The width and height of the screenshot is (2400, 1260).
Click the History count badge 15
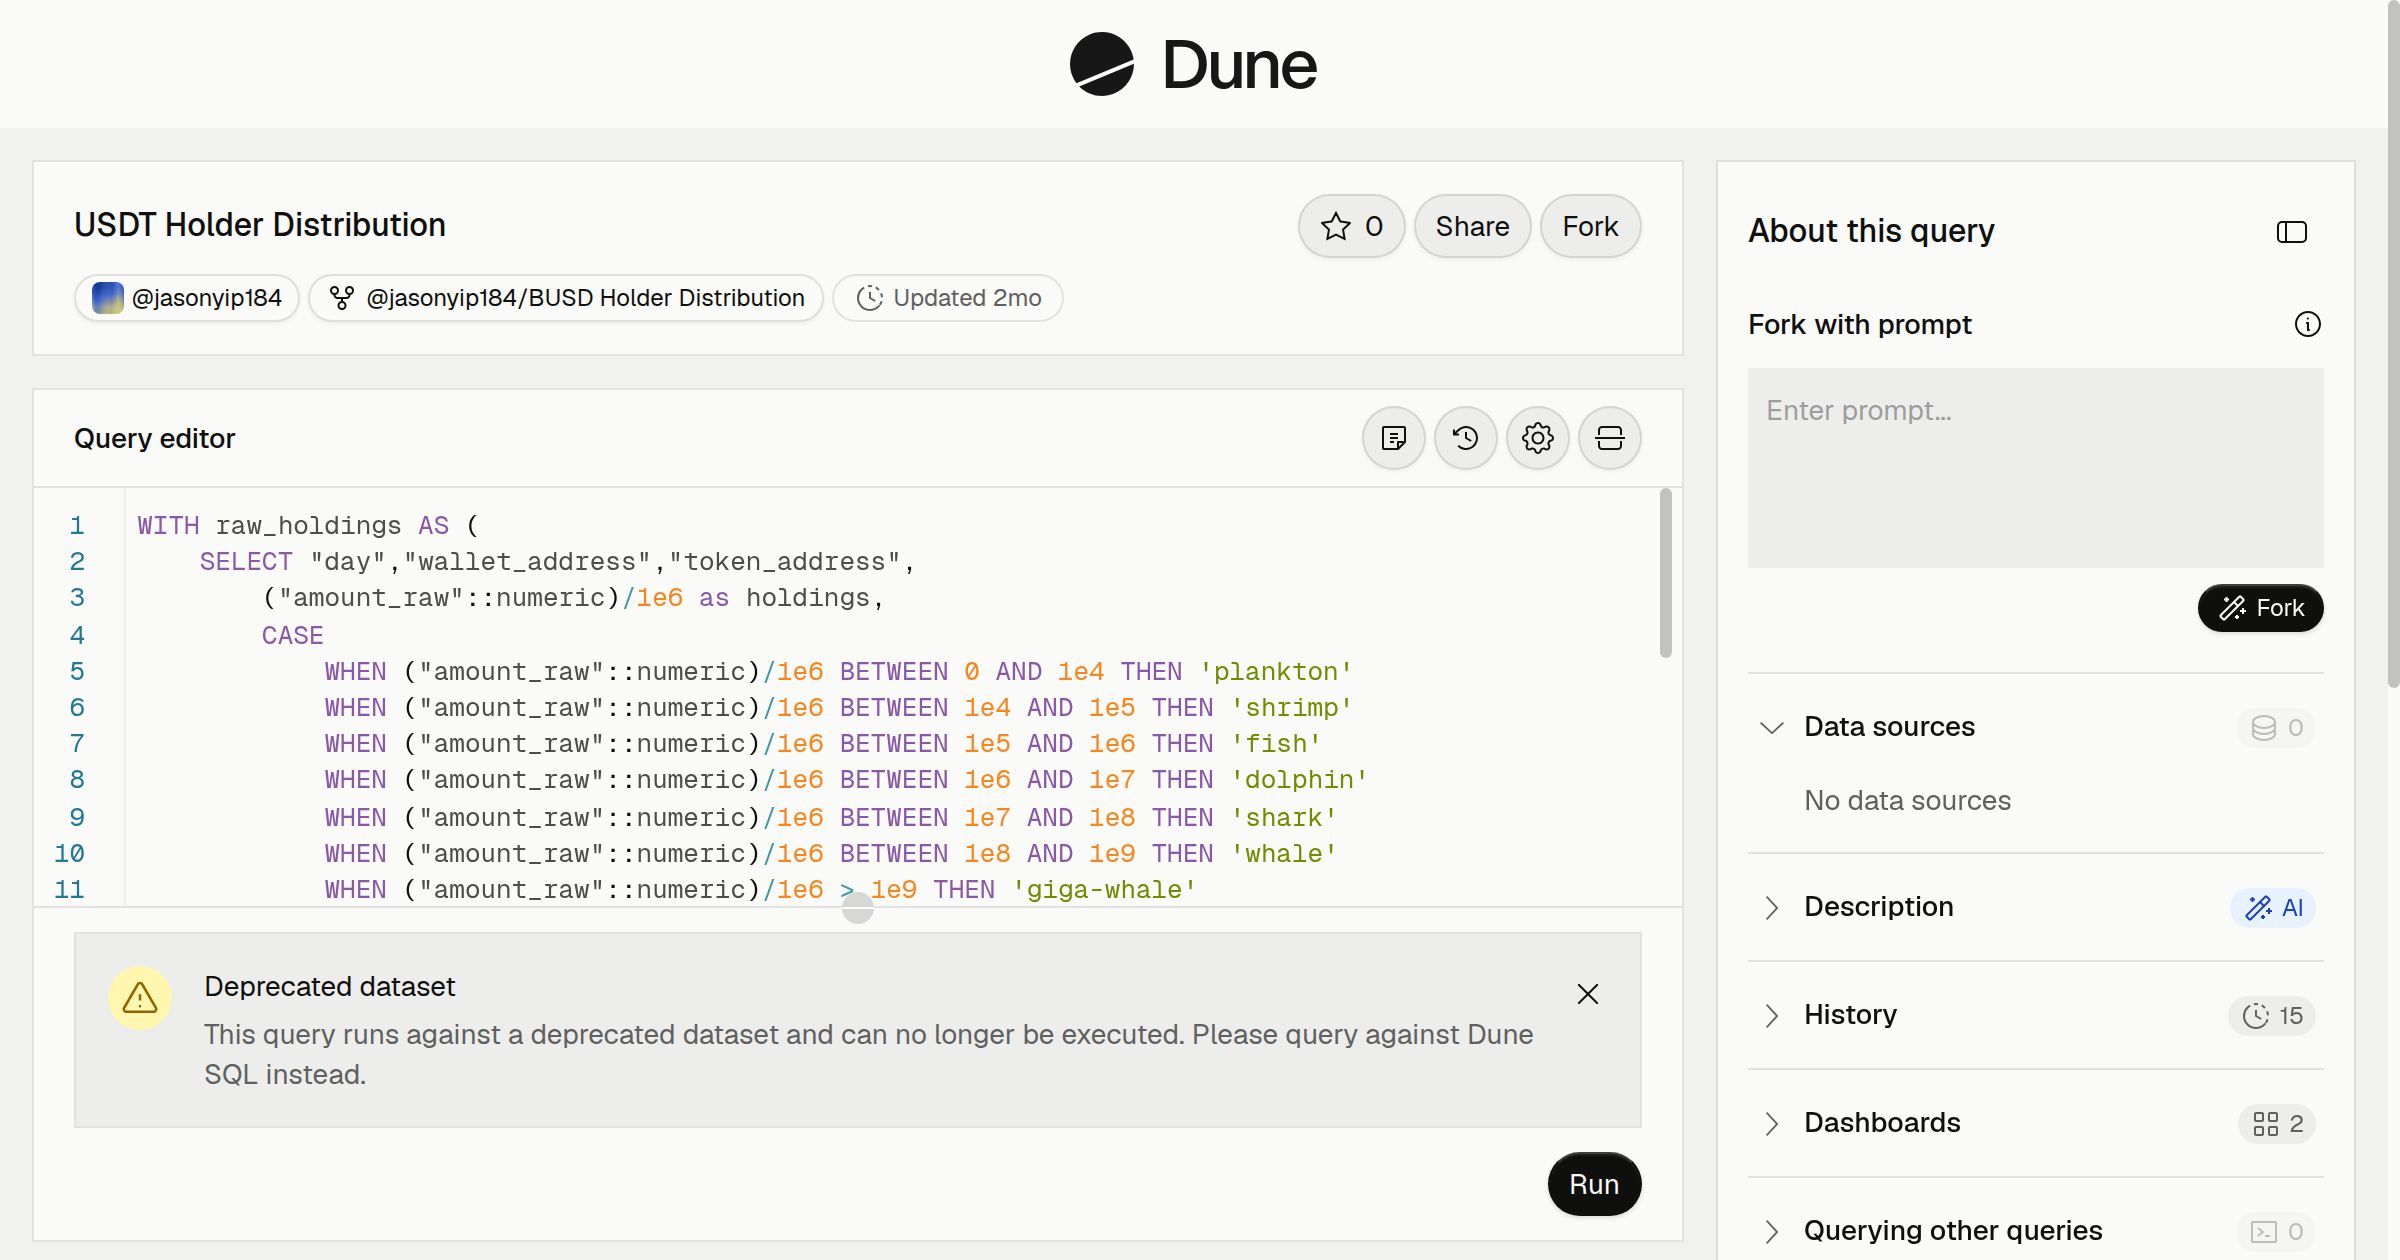2272,1016
